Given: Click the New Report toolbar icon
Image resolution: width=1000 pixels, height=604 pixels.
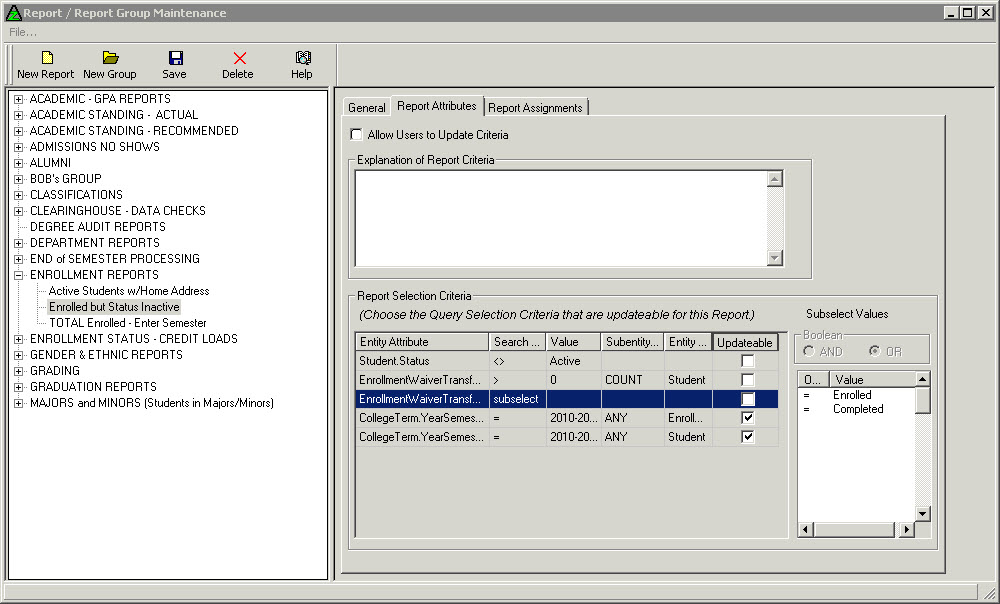Looking at the screenshot, I should (x=46, y=58).
